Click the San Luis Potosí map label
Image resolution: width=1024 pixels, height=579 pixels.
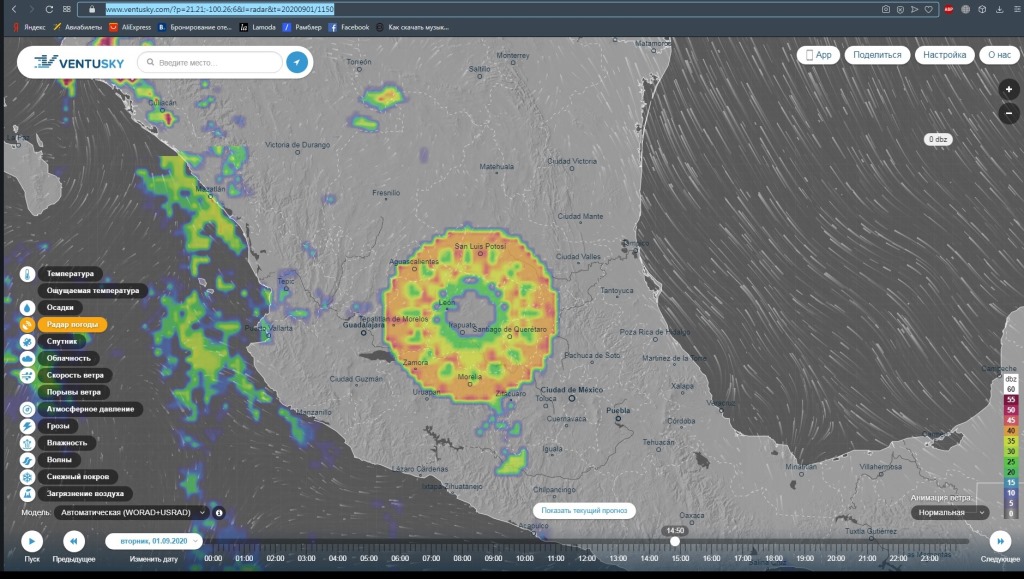pyautogui.click(x=480, y=246)
